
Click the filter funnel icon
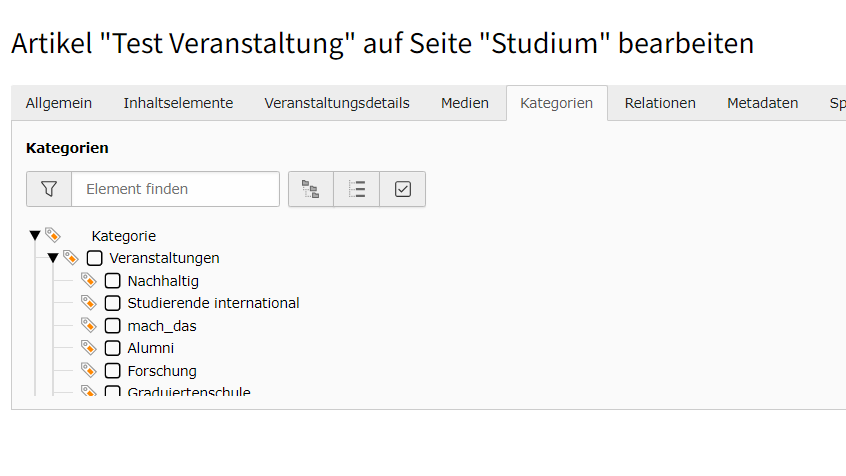click(x=49, y=189)
